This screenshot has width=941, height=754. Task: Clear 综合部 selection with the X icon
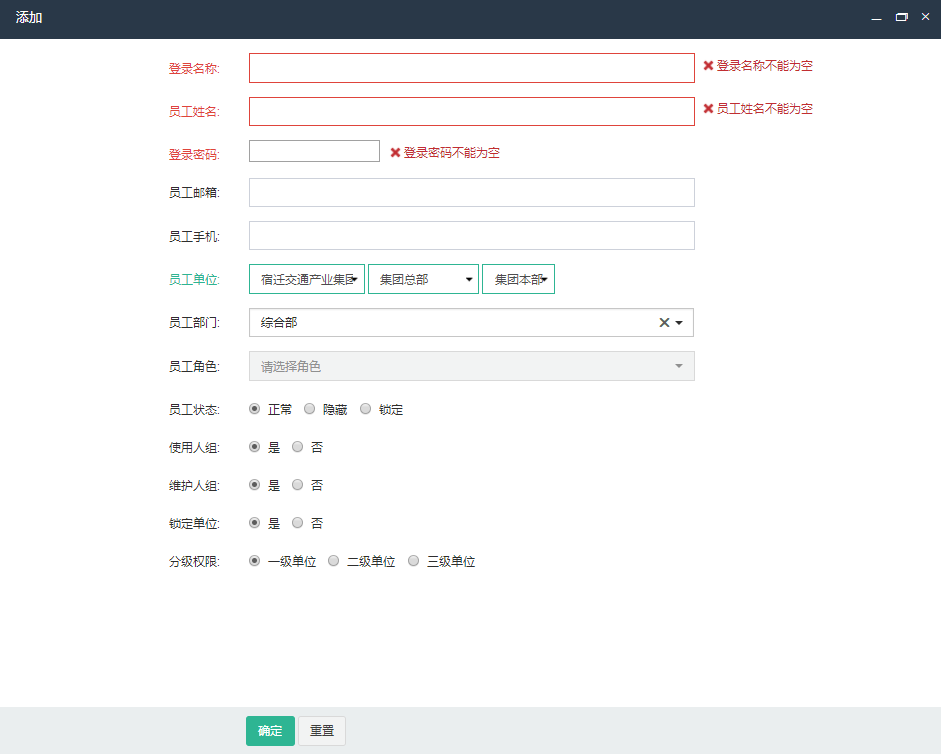click(663, 323)
